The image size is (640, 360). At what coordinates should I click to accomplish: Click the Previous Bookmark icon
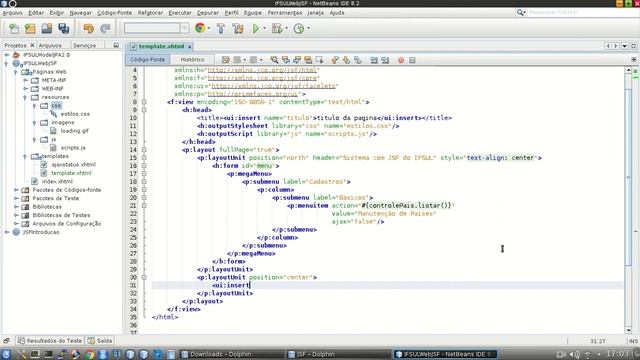click(x=335, y=60)
